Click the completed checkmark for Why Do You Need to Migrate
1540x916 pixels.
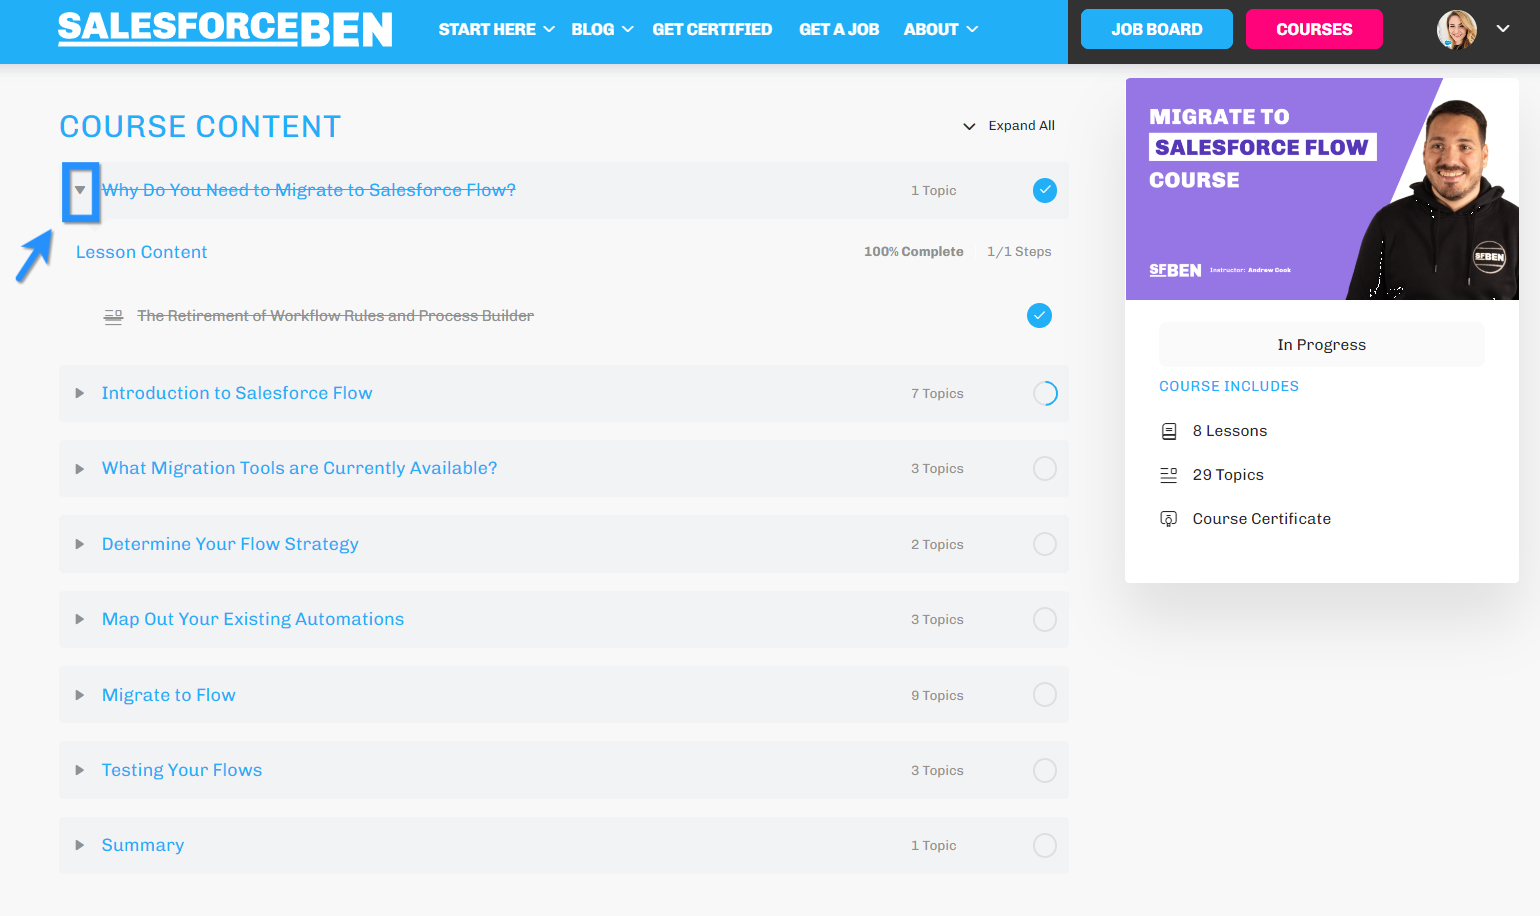[x=1045, y=190]
